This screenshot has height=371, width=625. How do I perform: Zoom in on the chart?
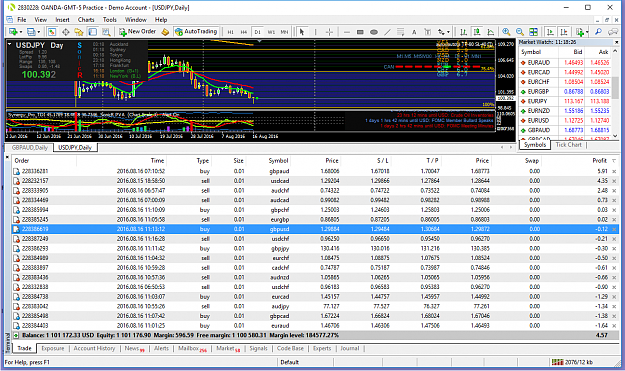[506, 32]
